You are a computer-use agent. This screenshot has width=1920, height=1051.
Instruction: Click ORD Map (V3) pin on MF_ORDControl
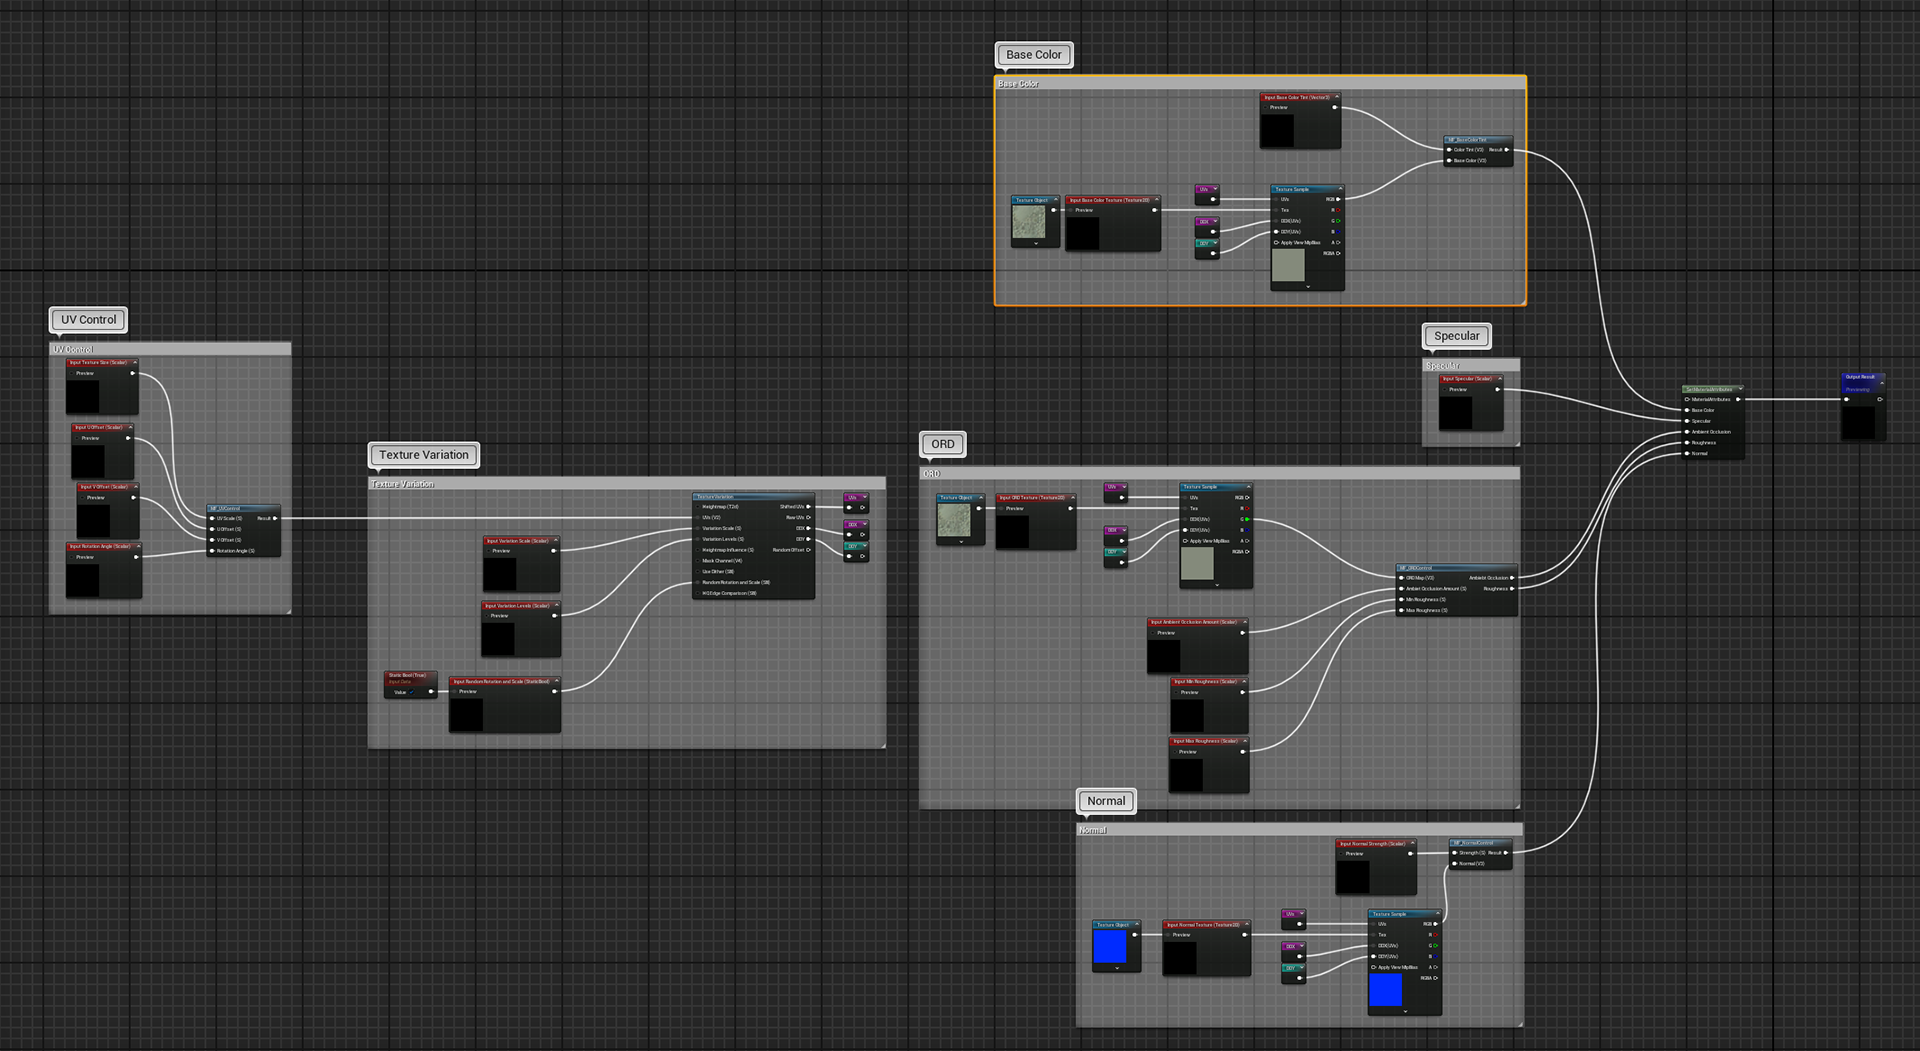[1402, 578]
